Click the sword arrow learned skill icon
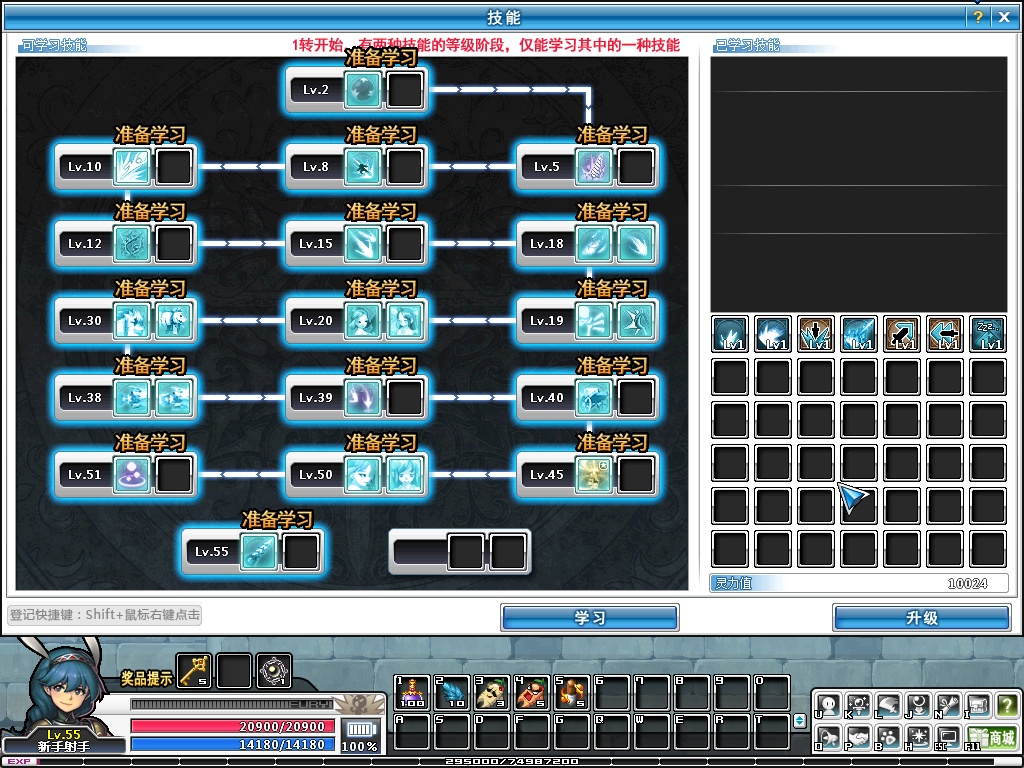Screen dimensions: 1024x768 click(x=901, y=334)
